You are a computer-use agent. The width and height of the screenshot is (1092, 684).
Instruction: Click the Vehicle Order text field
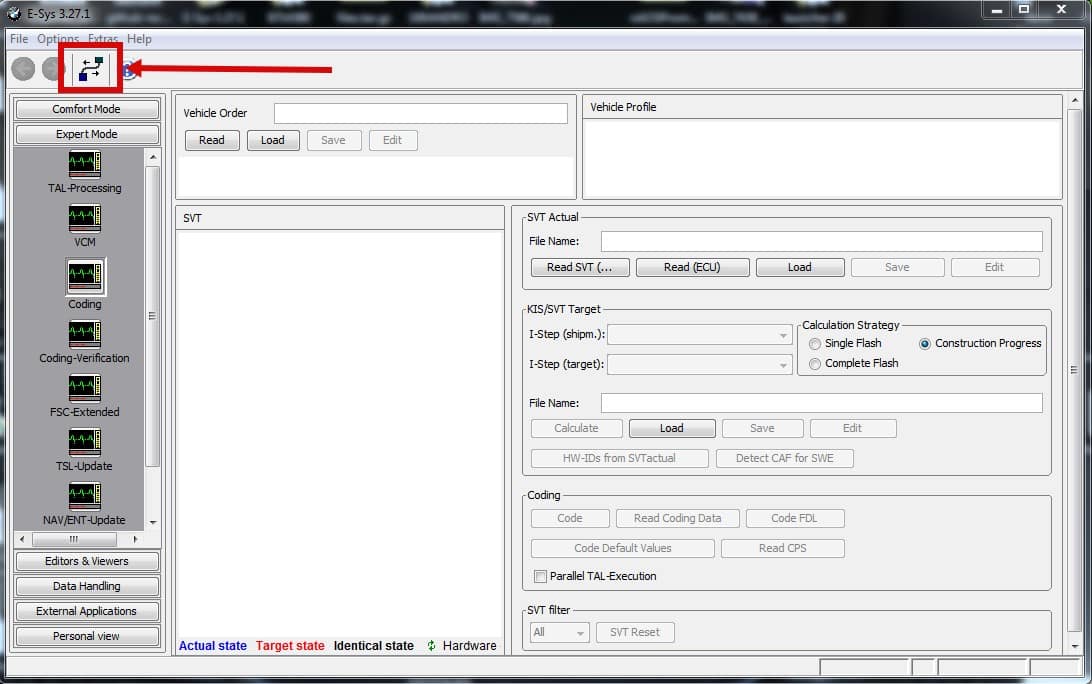coord(421,113)
